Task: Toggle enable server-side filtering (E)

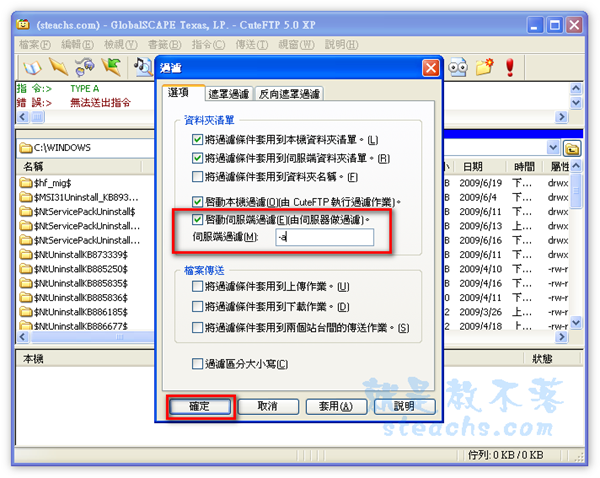Action: pos(197,219)
